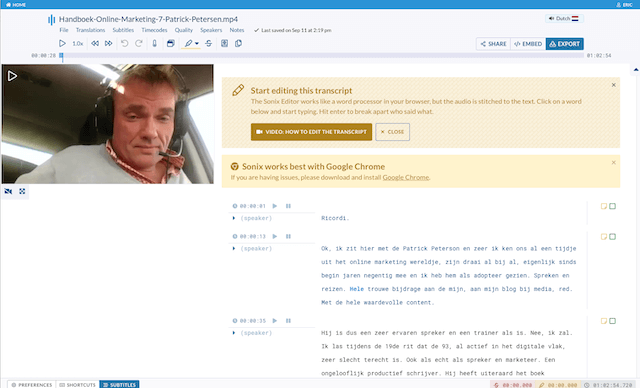Toggle the checkbox on the 00:00:01 segment
The image size is (640, 388).
[x=613, y=206]
